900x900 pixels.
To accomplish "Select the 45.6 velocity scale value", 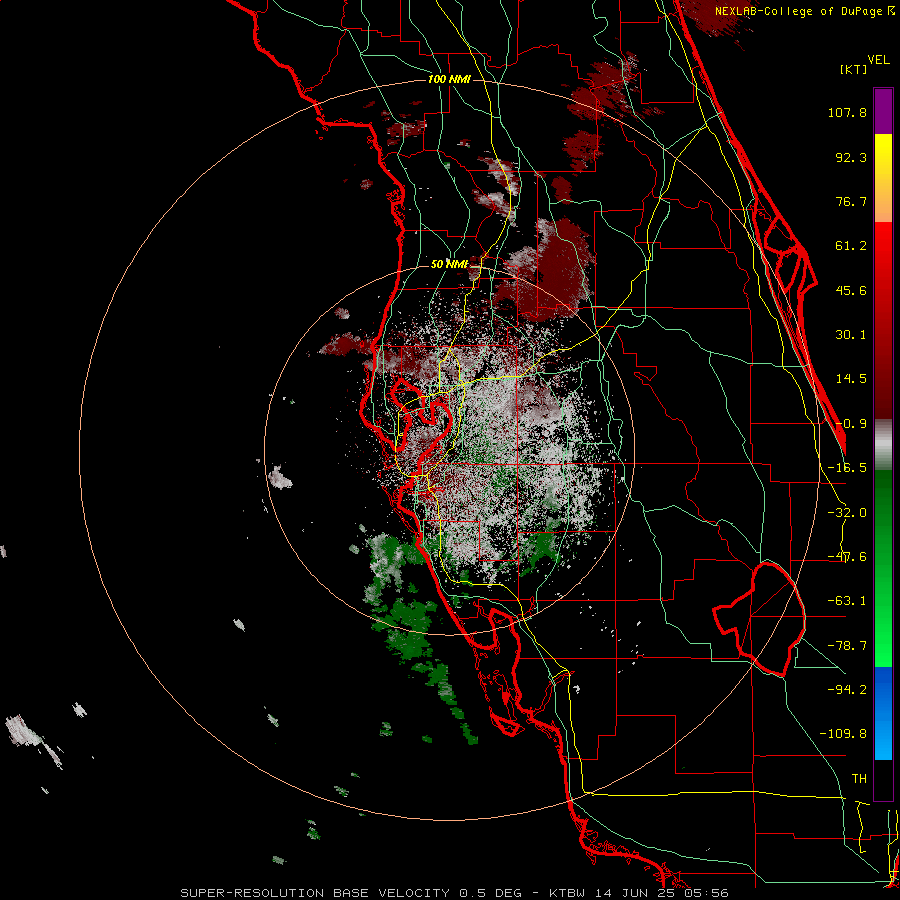I will click(851, 290).
